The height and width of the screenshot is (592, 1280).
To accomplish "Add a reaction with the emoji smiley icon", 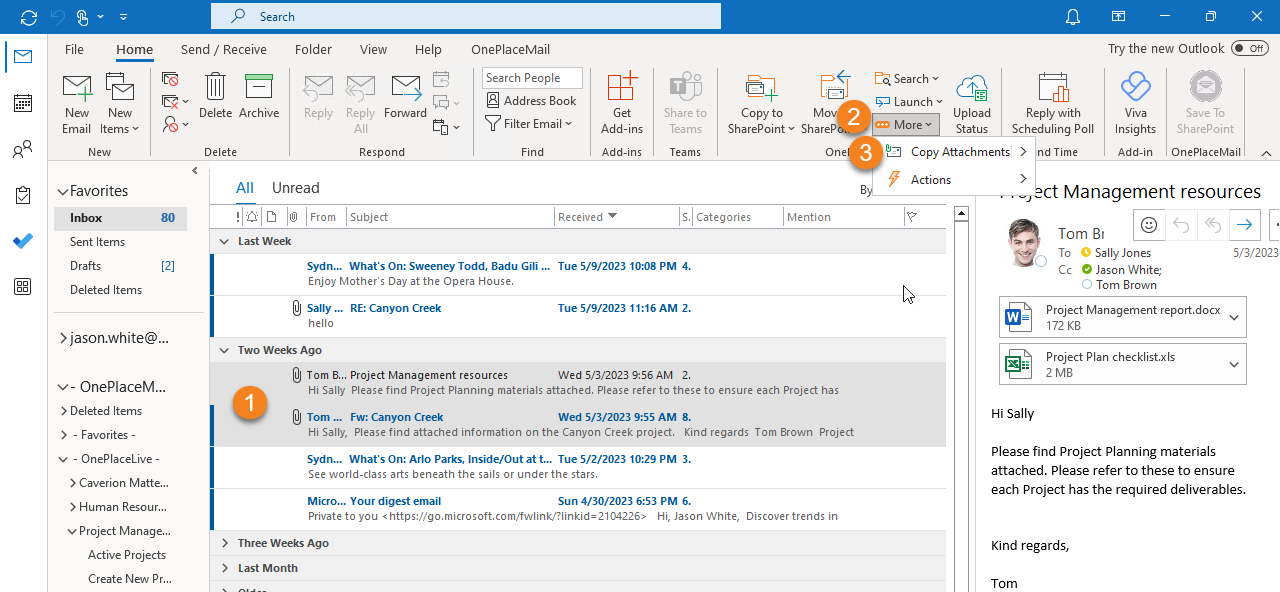I will [1148, 225].
